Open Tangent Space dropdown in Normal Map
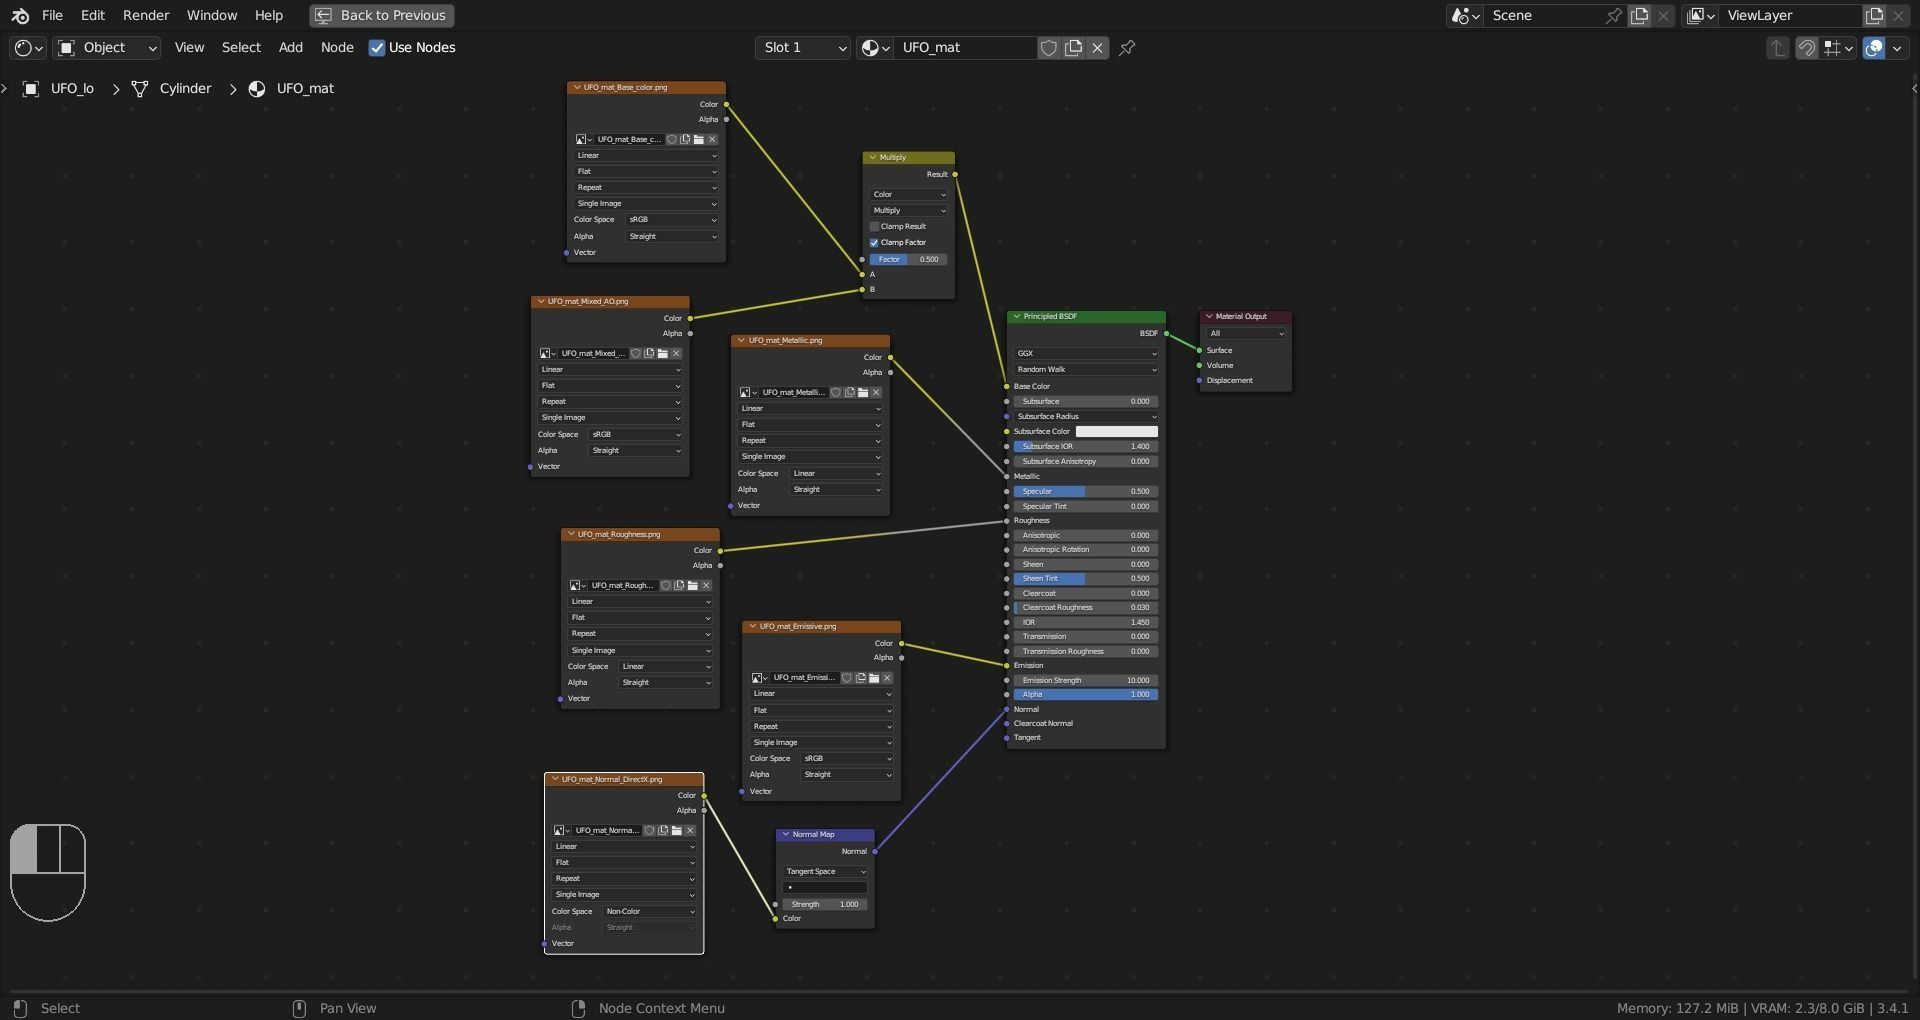This screenshot has width=1920, height=1020. (826, 872)
